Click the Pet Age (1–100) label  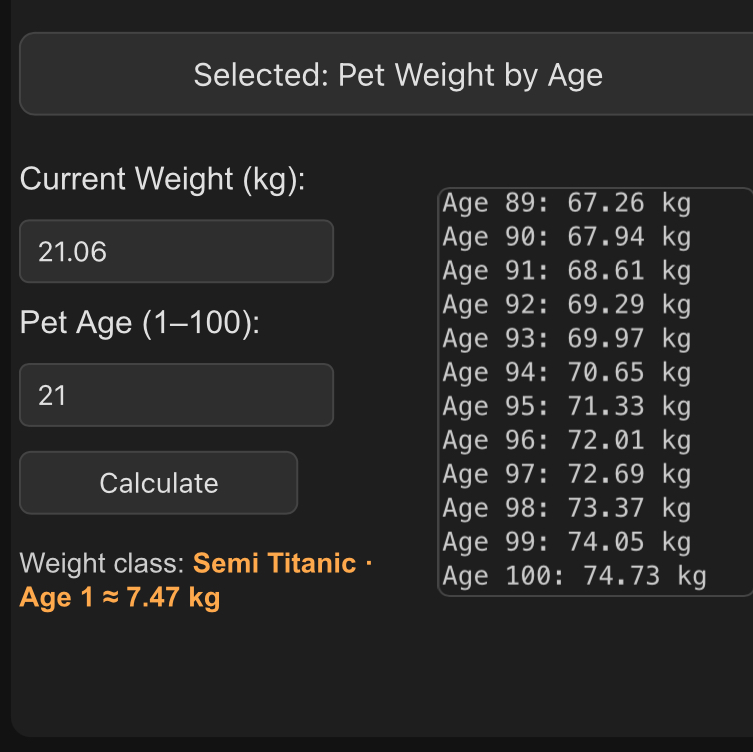[140, 324]
